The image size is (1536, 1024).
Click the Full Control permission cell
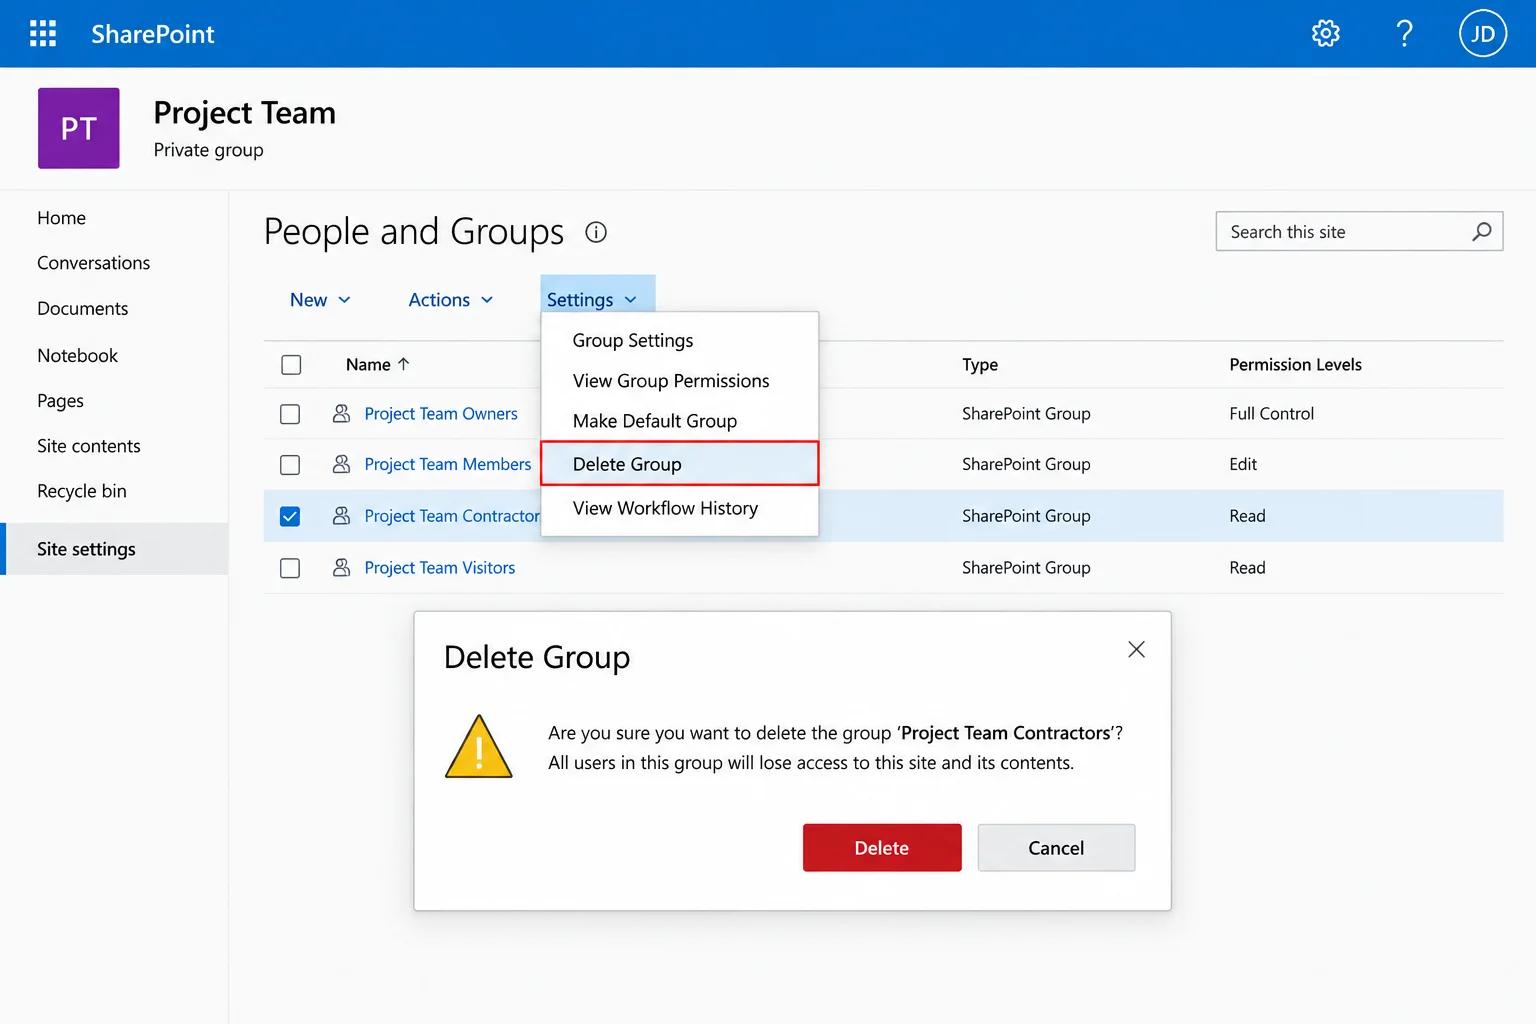[x=1272, y=414]
